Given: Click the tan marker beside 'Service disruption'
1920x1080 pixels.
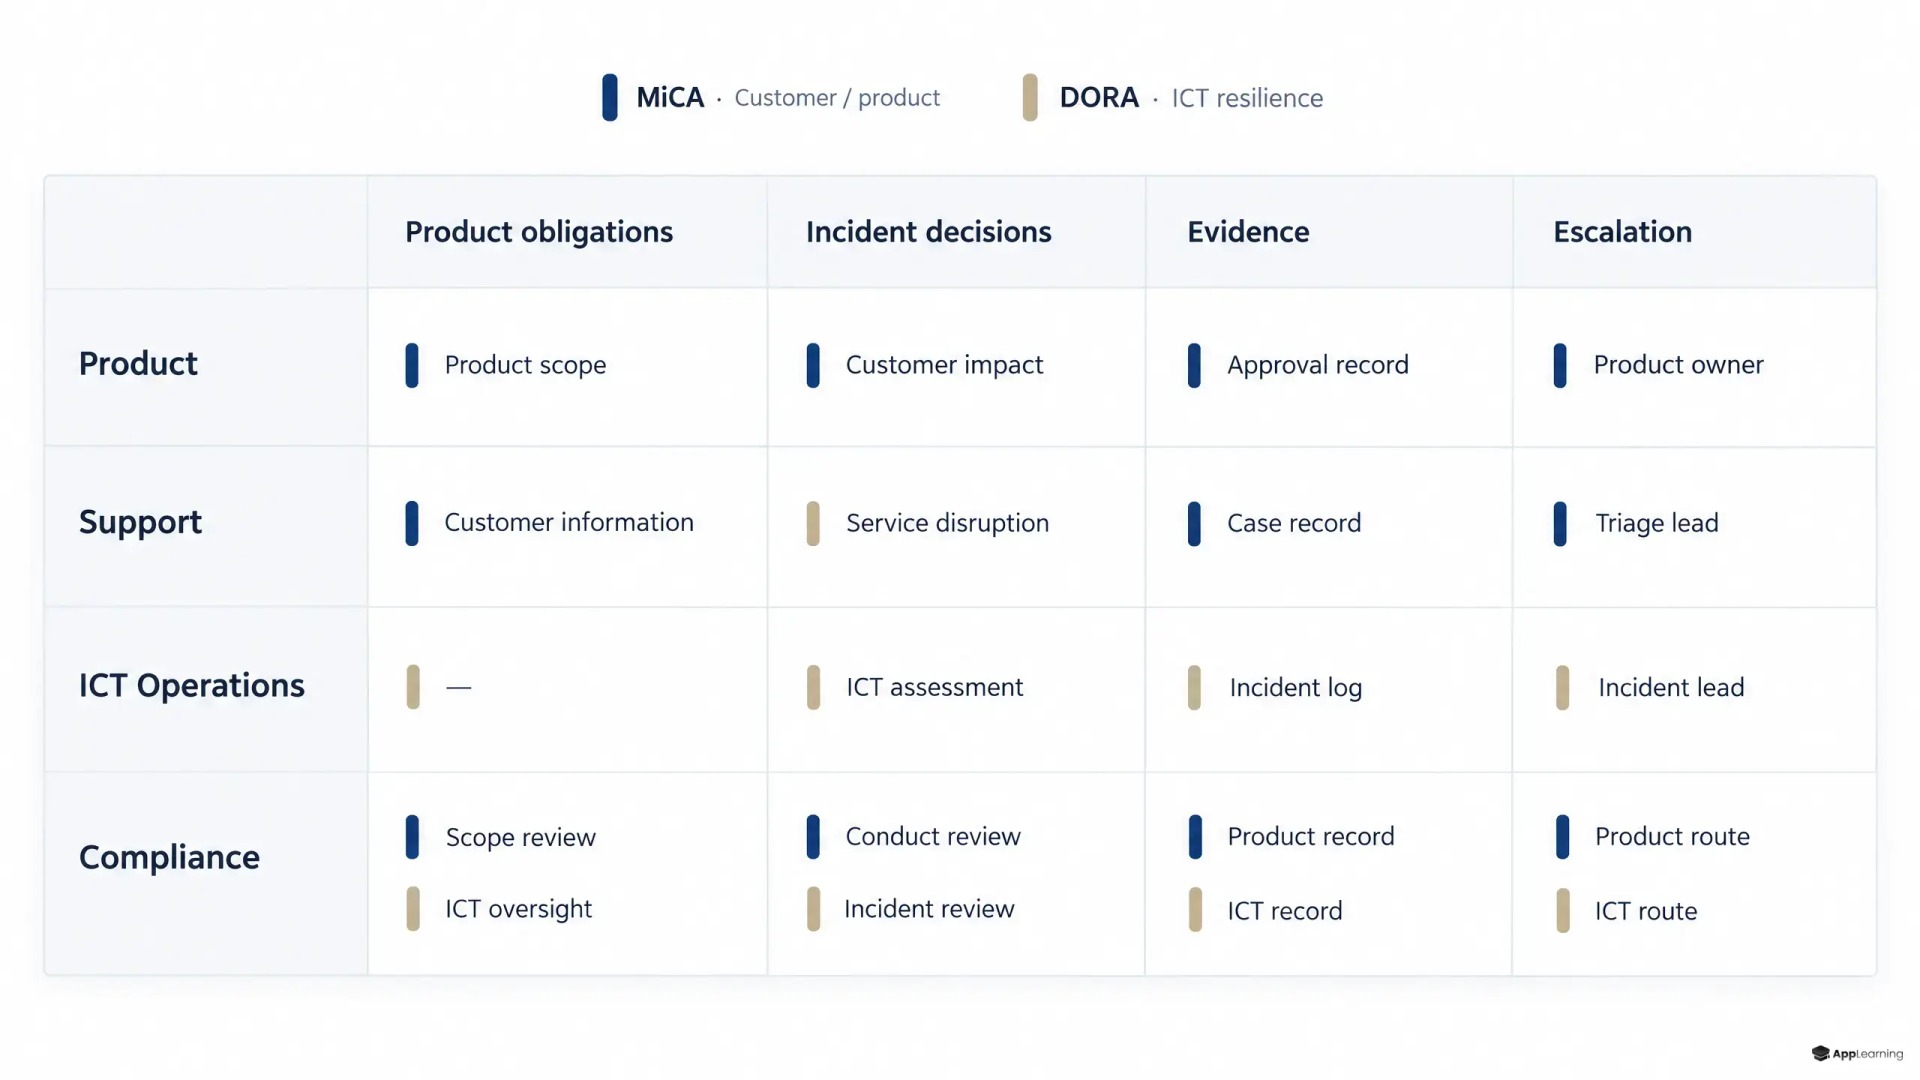Looking at the screenshot, I should click(813, 523).
